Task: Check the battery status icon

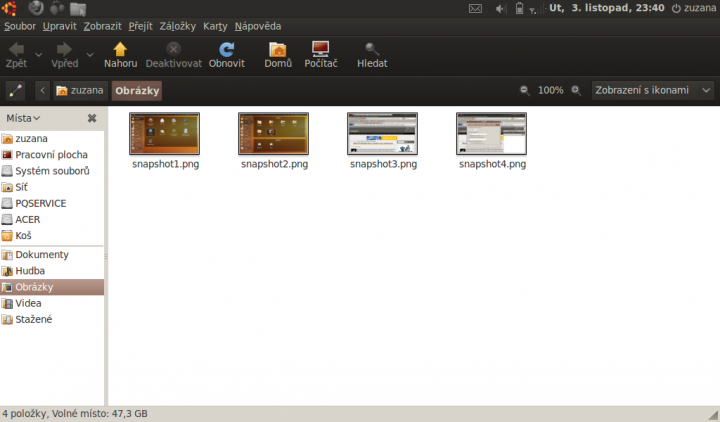Action: point(519,8)
